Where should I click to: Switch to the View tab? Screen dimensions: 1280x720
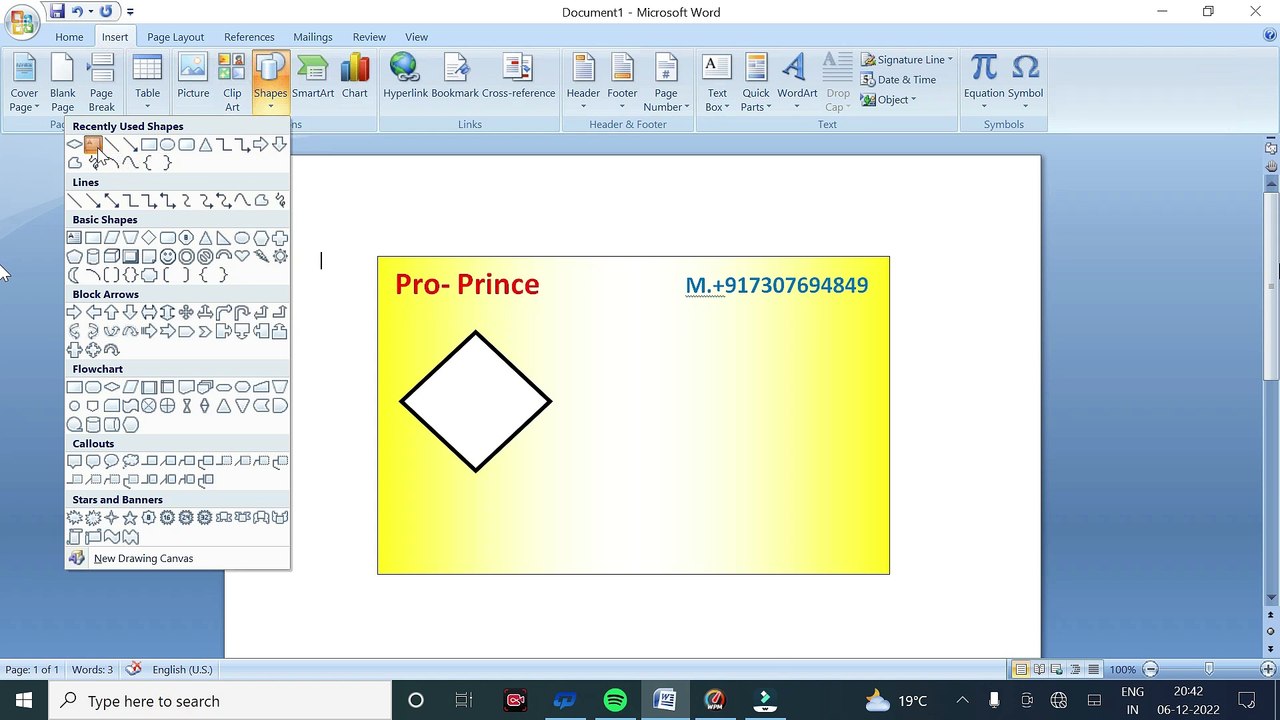pos(416,37)
